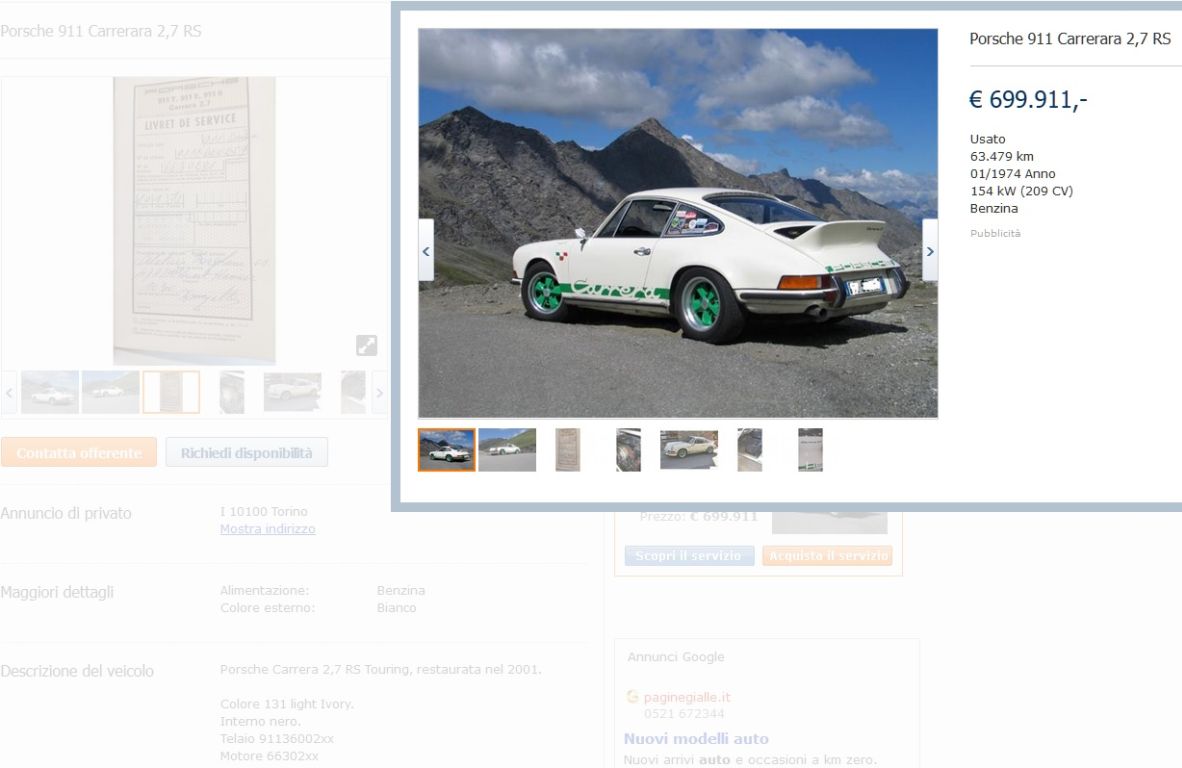Click the '154 kW (209 CV)' power text
1182x768 pixels.
pos(1021,191)
